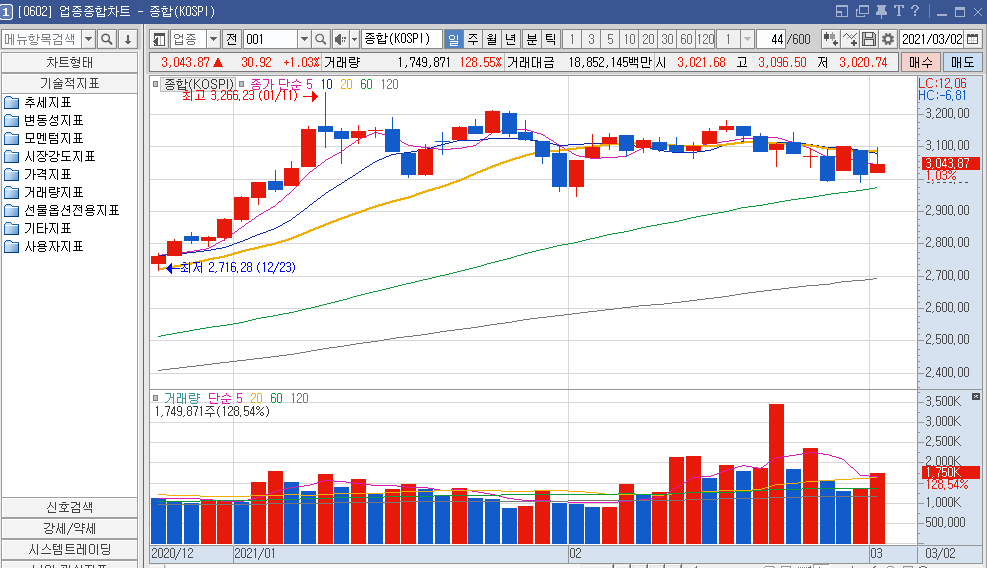The image size is (987, 568).
Task: Open the 기술적지표 panel tab
Action: [x=69, y=83]
